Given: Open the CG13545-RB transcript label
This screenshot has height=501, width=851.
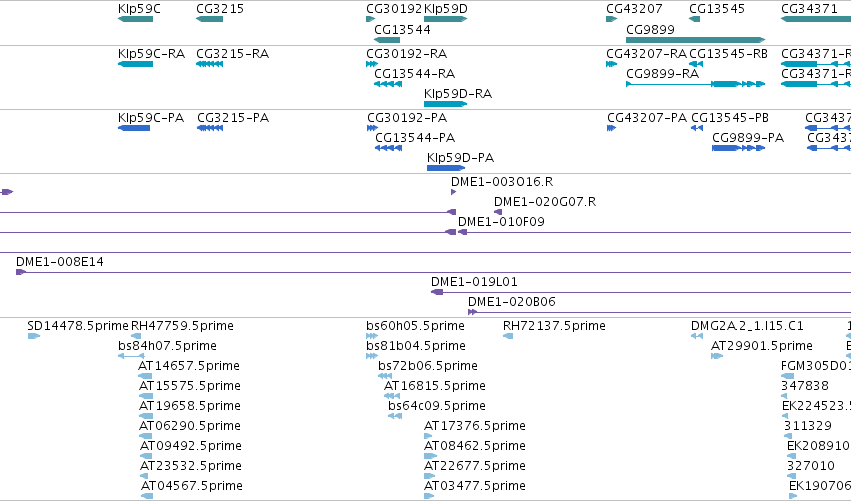Looking at the screenshot, I should click(728, 54).
